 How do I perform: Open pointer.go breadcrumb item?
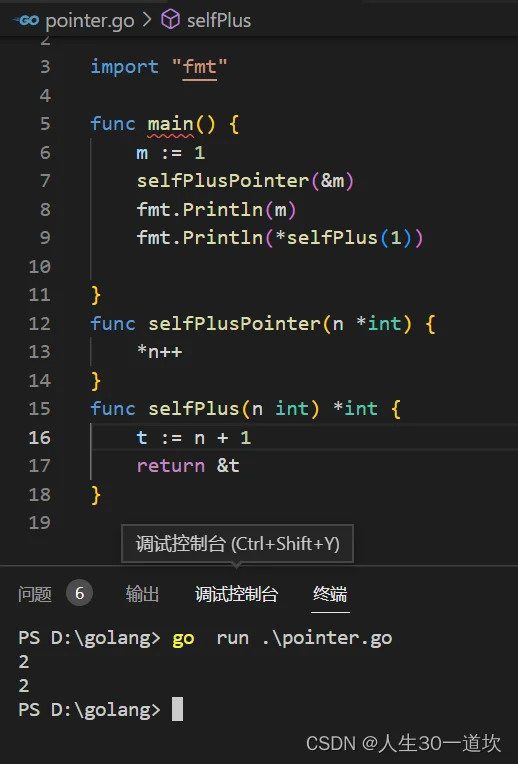pyautogui.click(x=90, y=20)
